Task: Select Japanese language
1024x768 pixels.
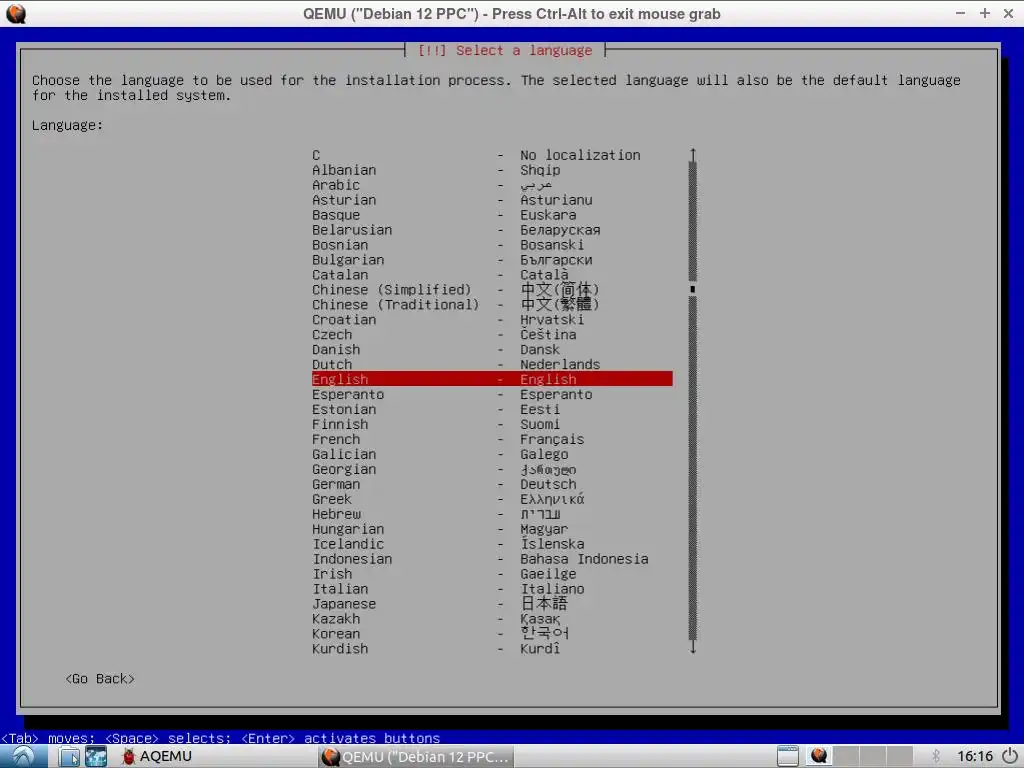Action: pyautogui.click(x=492, y=604)
